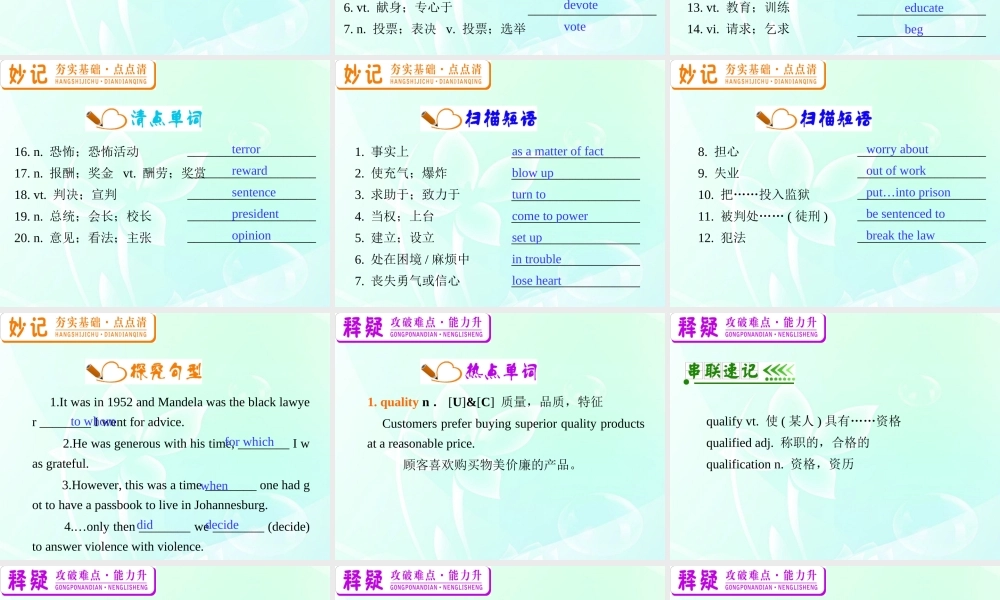Click the phrase 'as a matter of fact'

[x=557, y=151]
